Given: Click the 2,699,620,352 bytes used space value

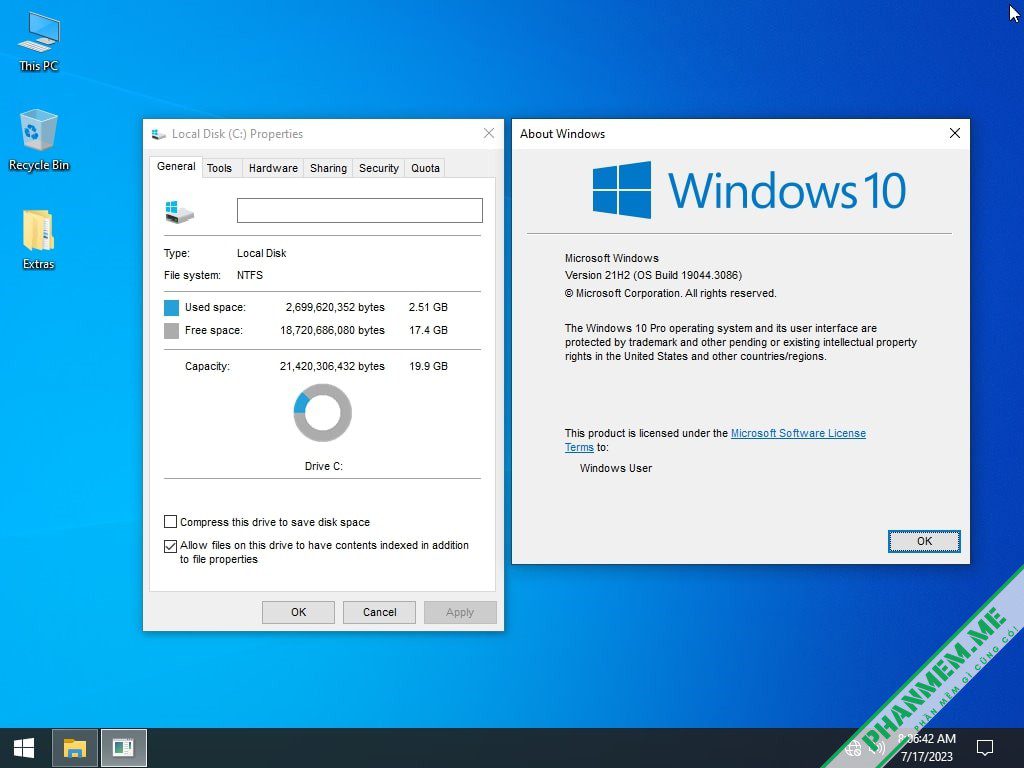Looking at the screenshot, I should [335, 307].
